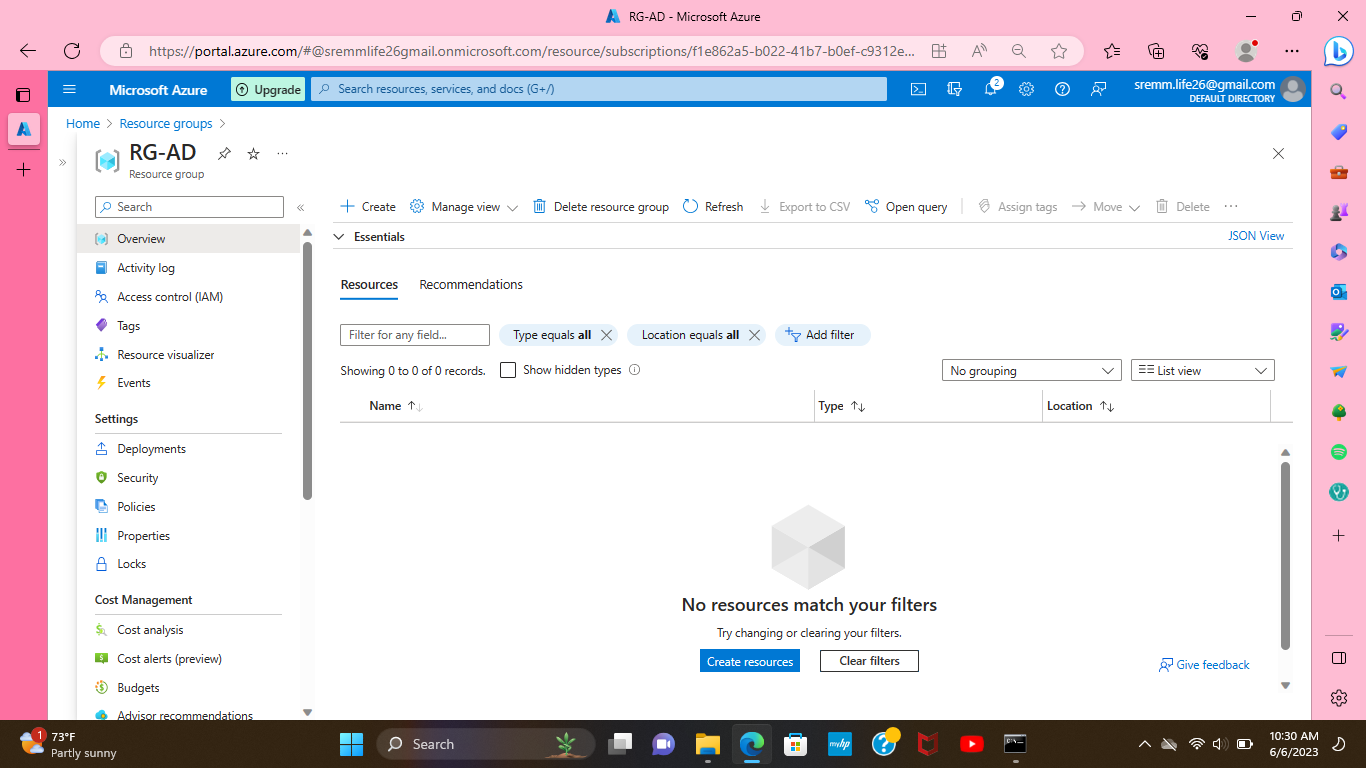Screen dimensions: 1366x768
Task: Open the List view dropdown
Action: (x=1202, y=369)
